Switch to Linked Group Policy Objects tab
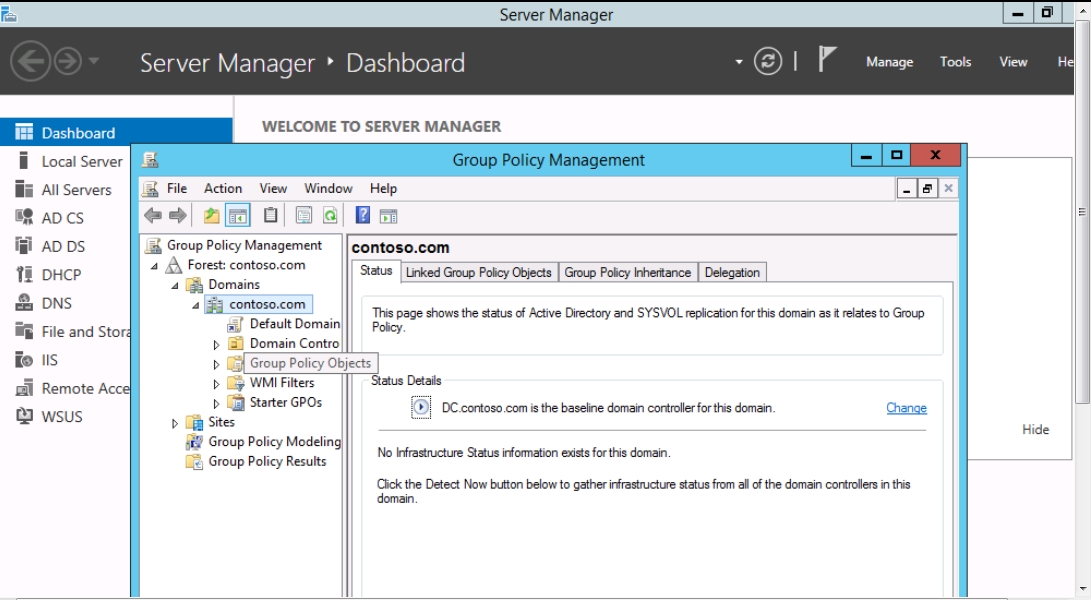The image size is (1091, 600). [x=478, y=272]
